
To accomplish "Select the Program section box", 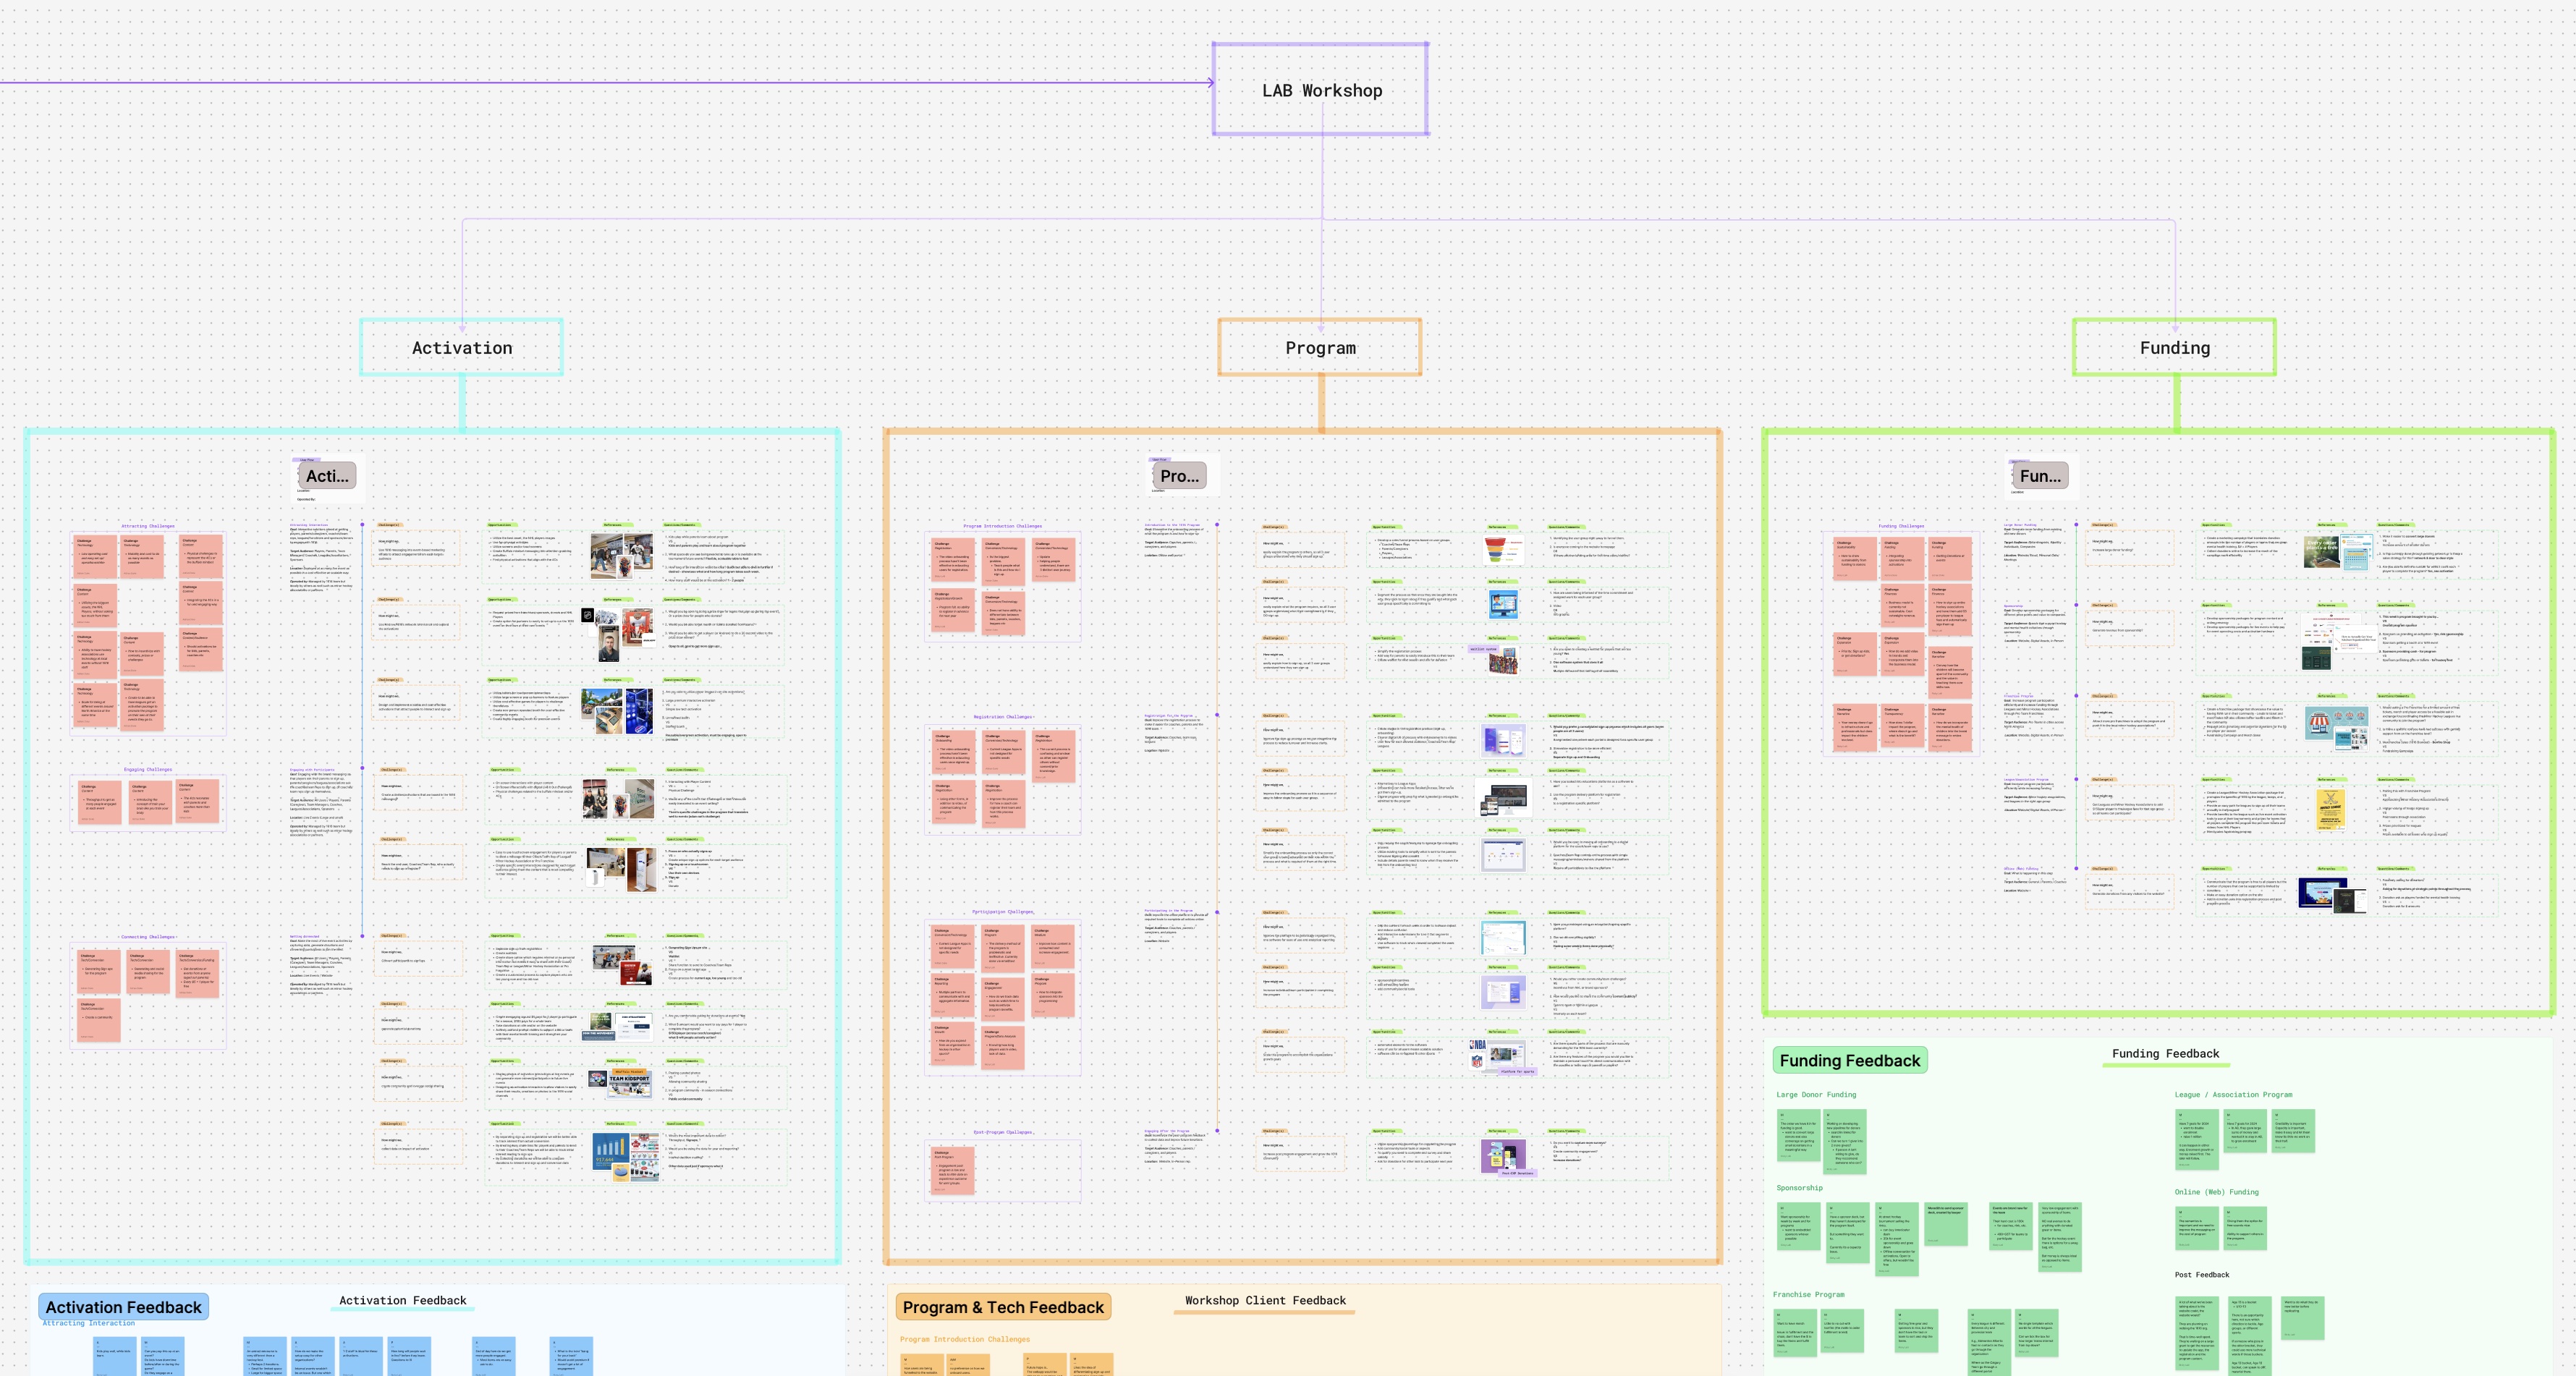I will point(1320,348).
